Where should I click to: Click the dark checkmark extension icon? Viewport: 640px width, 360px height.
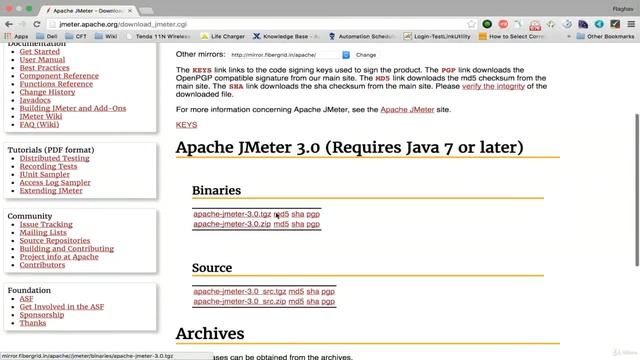(615, 24)
